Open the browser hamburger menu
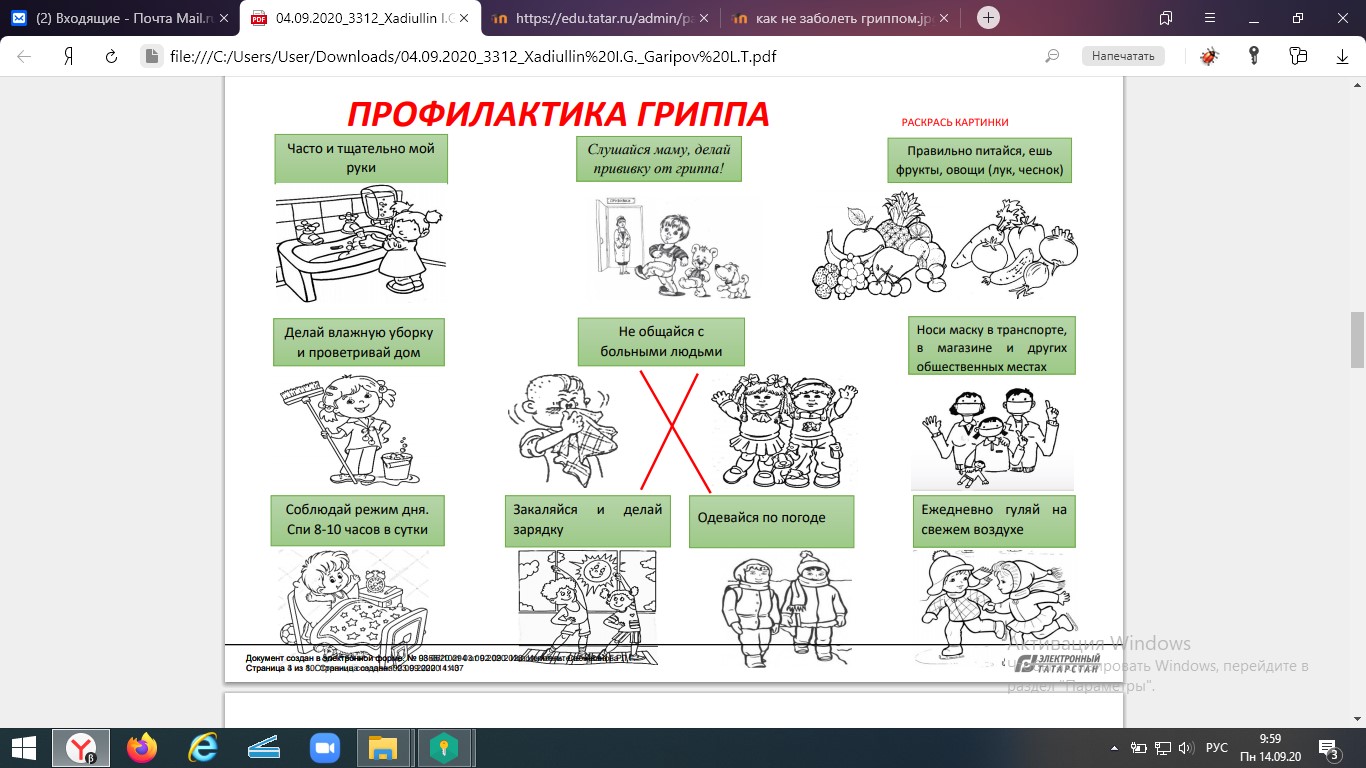This screenshot has height=768, width=1366. pos(1208,18)
